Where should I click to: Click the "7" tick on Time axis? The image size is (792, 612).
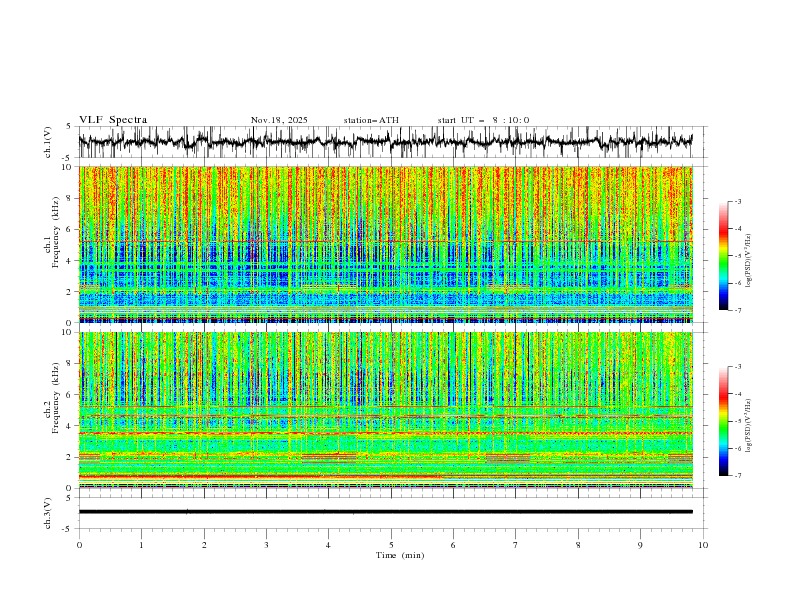516,545
